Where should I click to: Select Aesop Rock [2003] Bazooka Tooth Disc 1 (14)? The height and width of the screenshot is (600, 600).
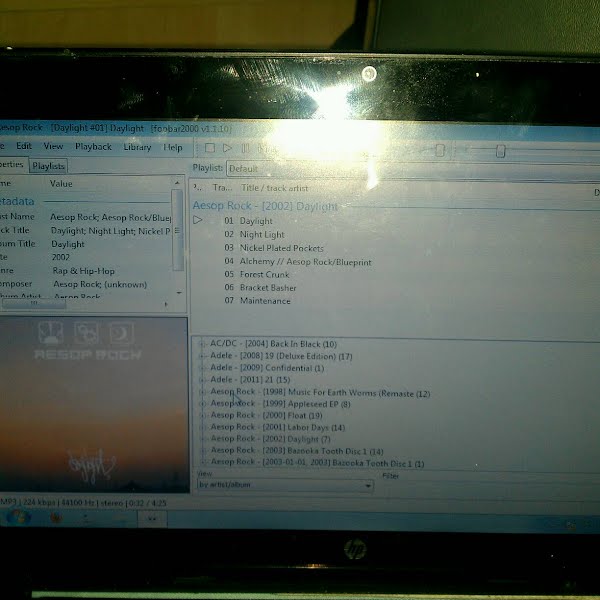tap(297, 451)
